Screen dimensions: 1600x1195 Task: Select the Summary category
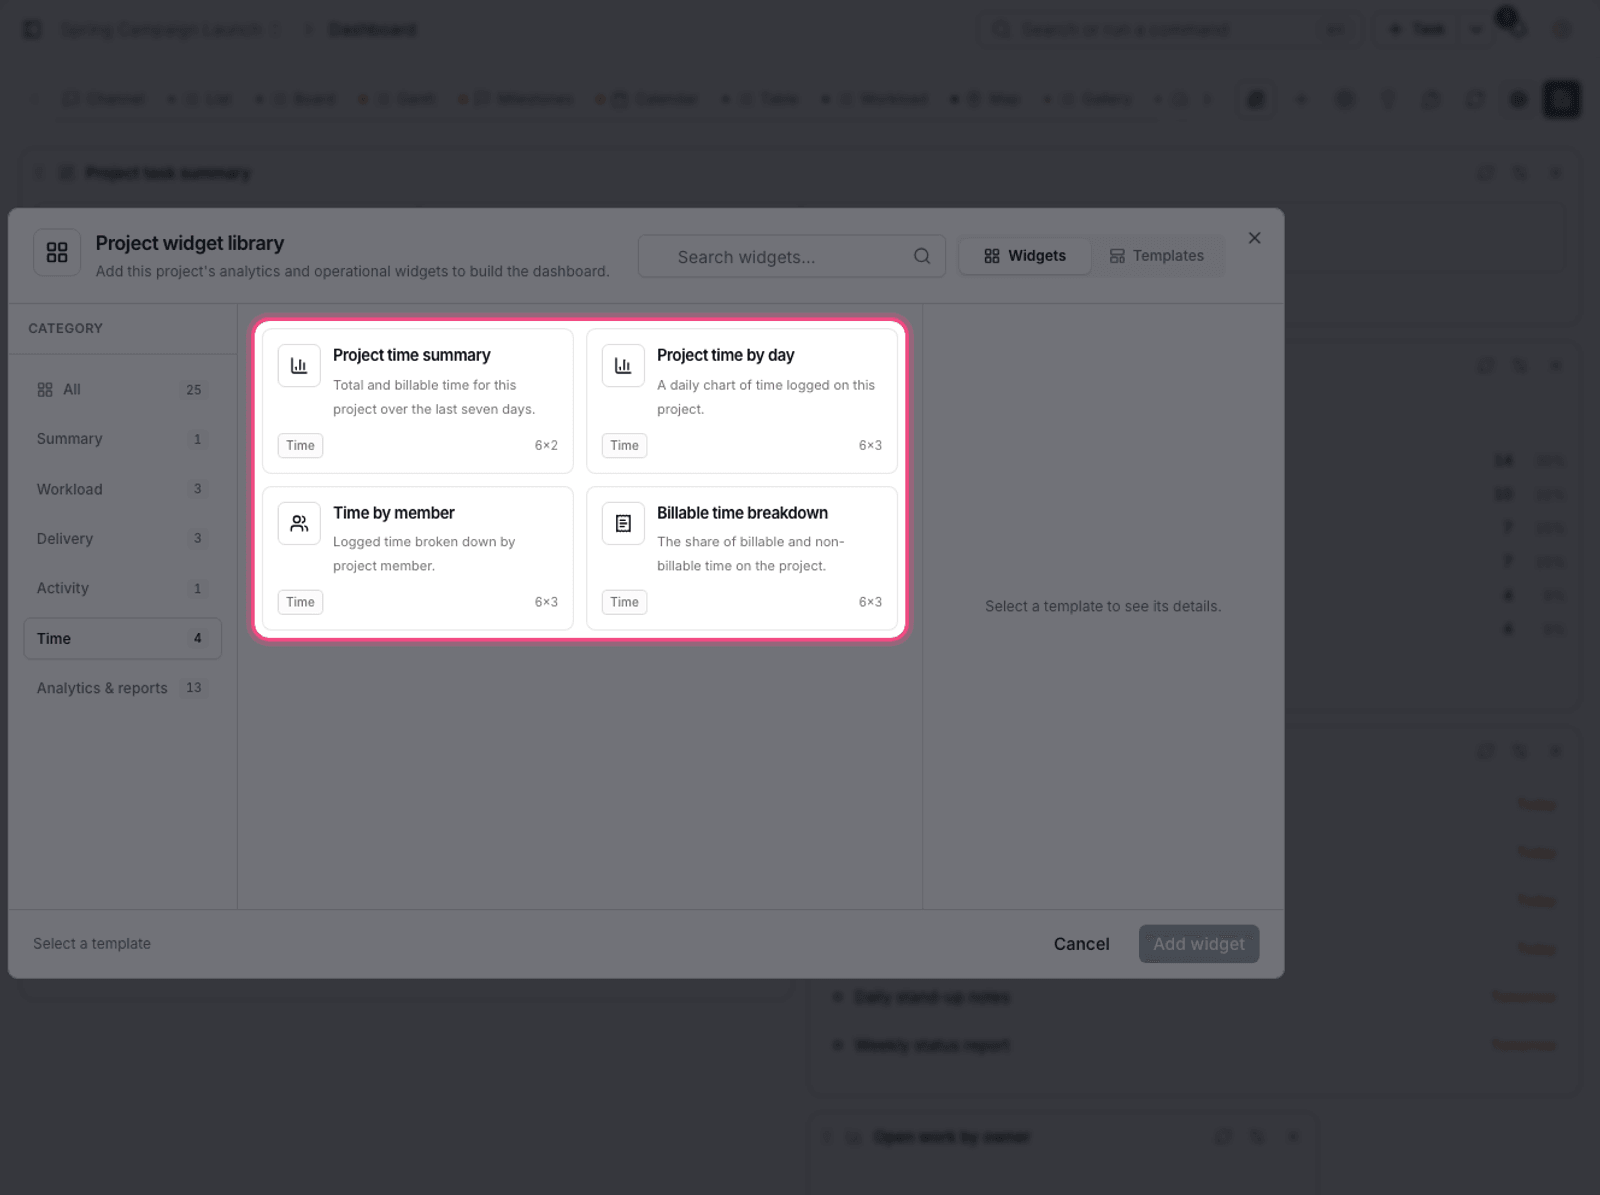122,439
